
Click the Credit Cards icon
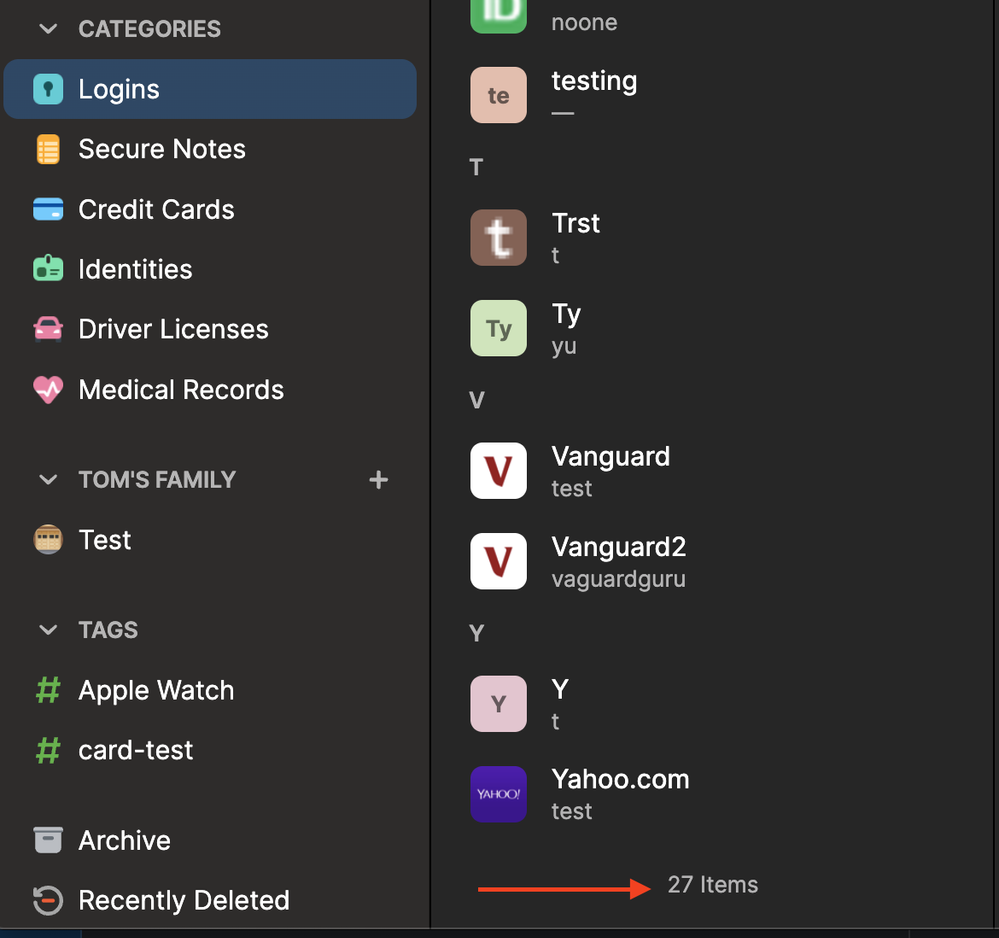pos(48,209)
